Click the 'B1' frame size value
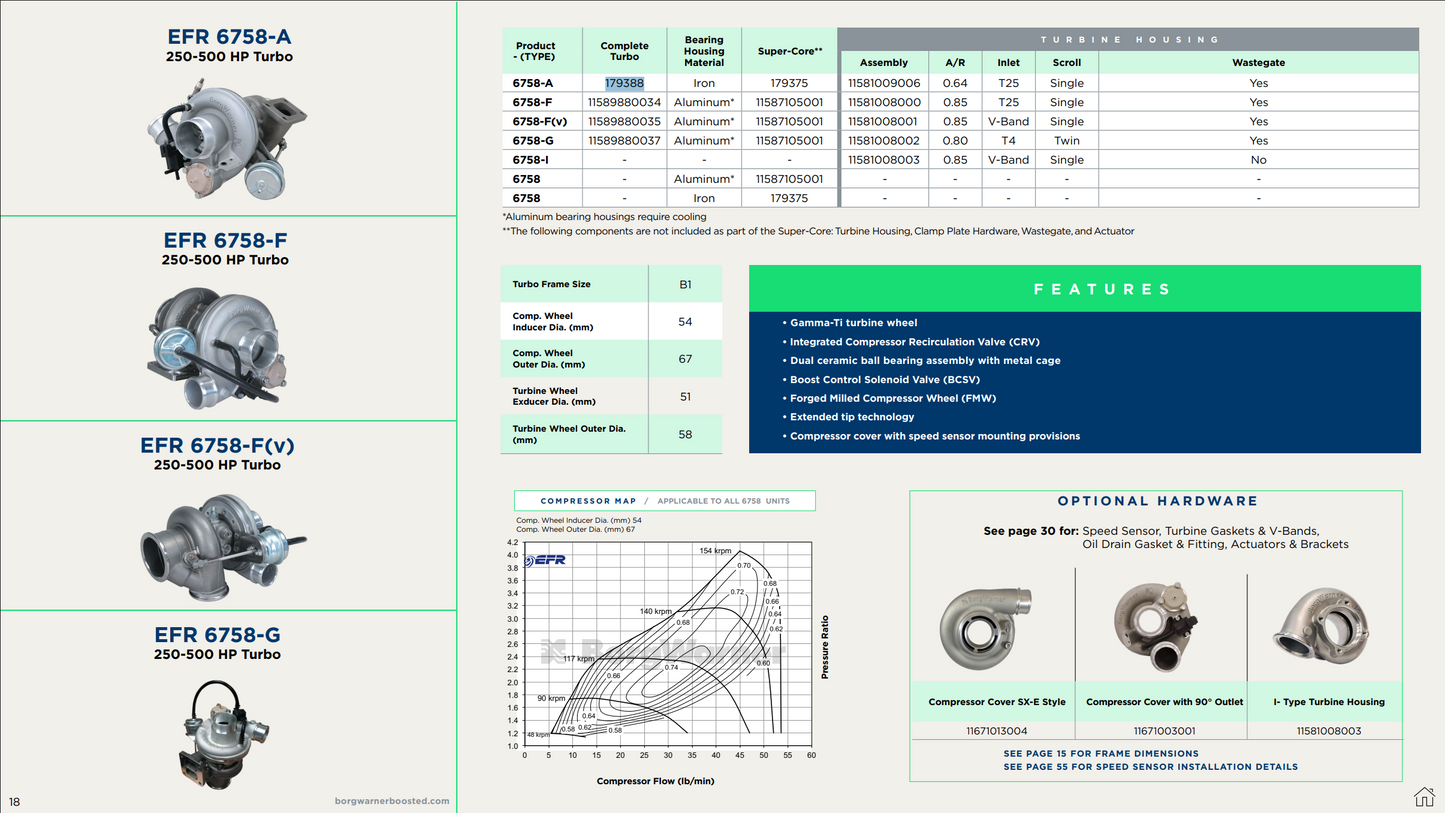This screenshot has width=1445, height=813. coord(685,284)
